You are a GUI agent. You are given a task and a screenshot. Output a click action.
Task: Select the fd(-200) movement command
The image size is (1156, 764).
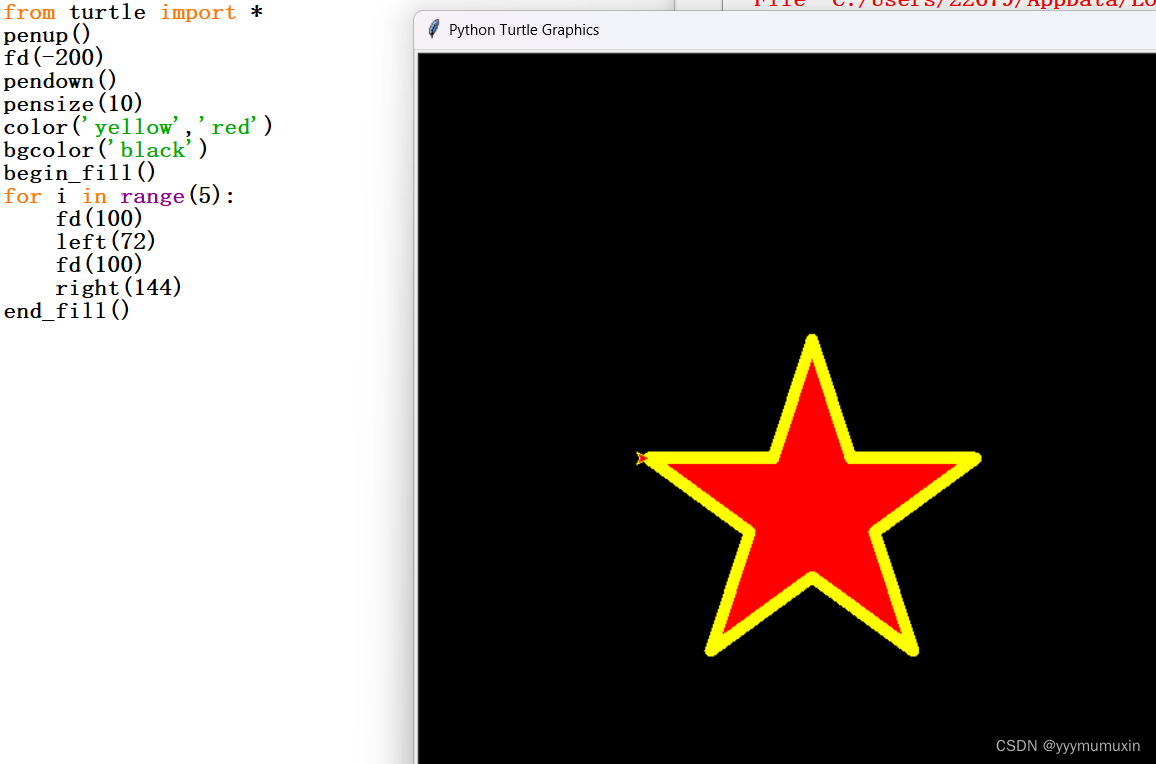pyautogui.click(x=53, y=57)
